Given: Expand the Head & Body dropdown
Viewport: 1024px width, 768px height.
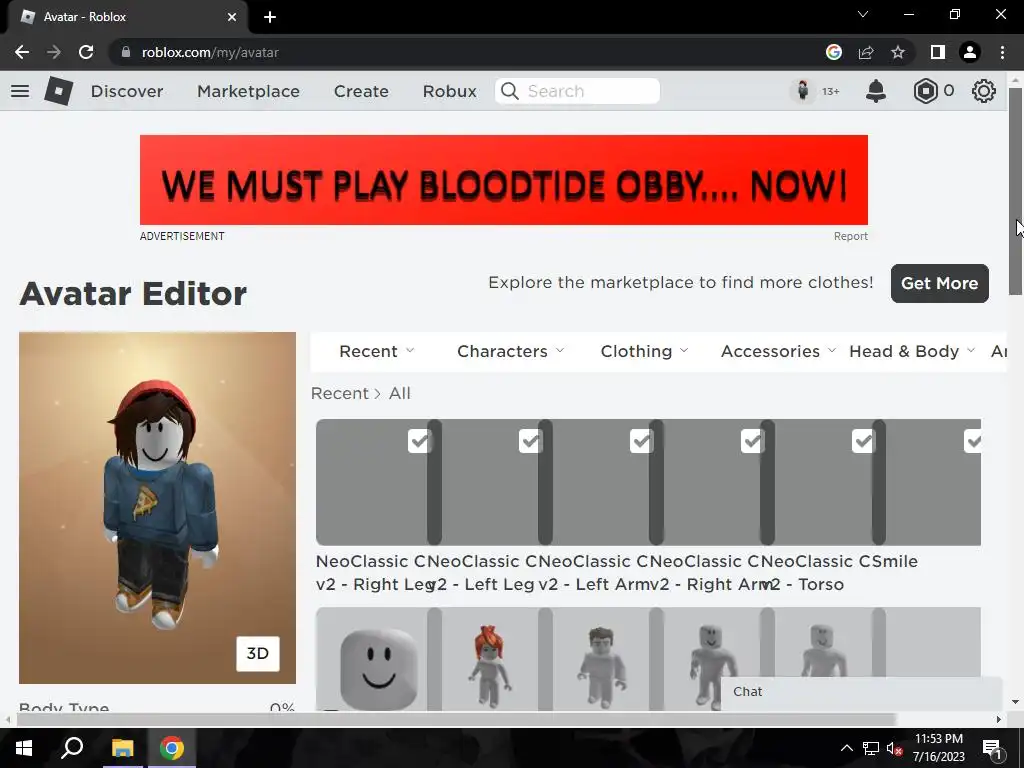Looking at the screenshot, I should click(x=912, y=351).
